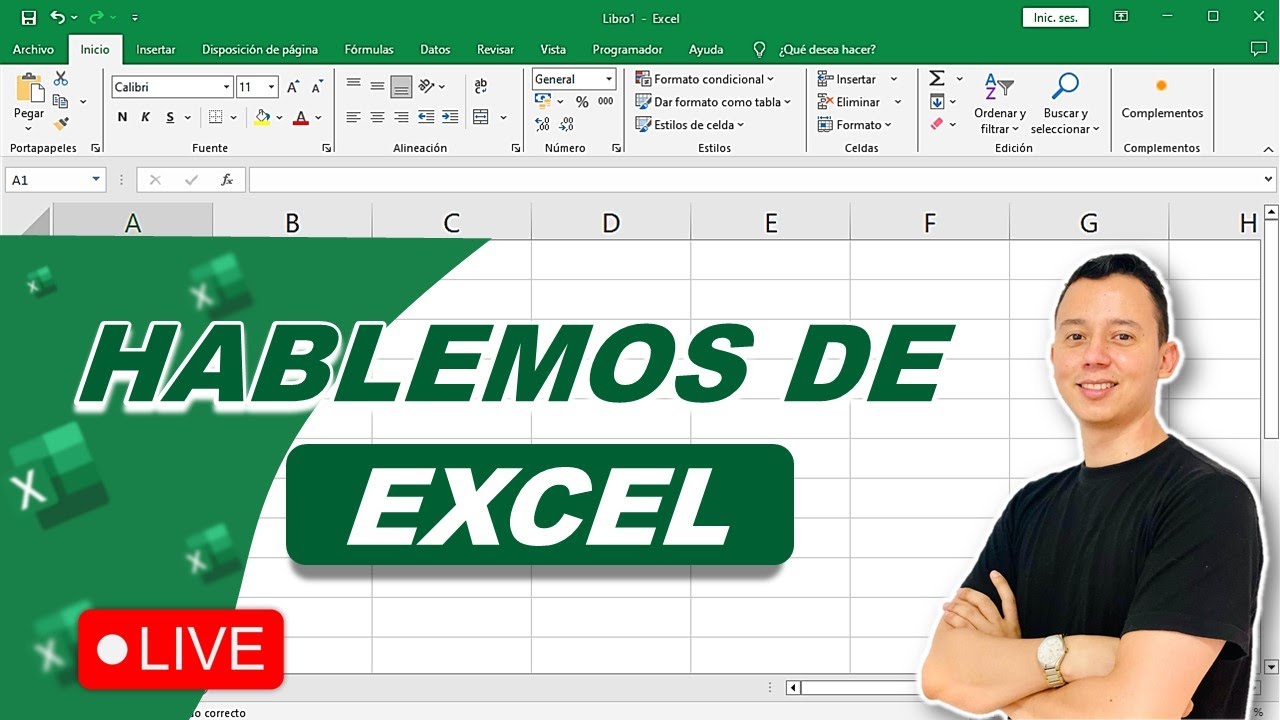Switch to the Insertar tab

coord(156,49)
